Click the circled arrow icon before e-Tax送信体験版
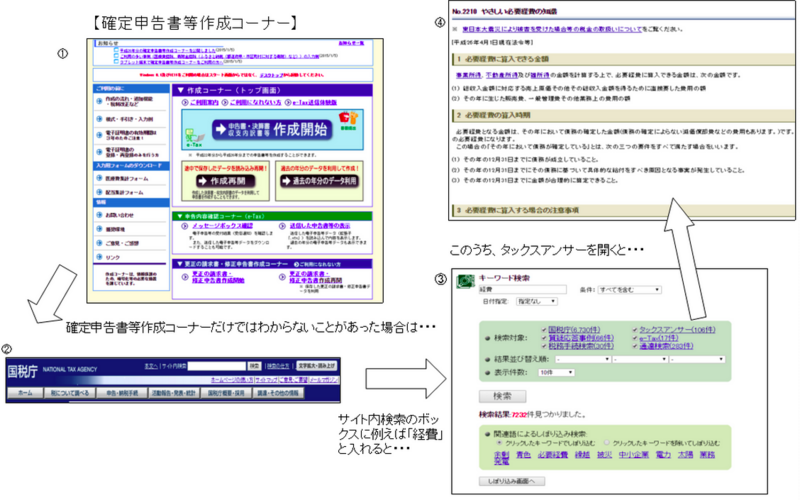800x500 pixels. (288, 103)
